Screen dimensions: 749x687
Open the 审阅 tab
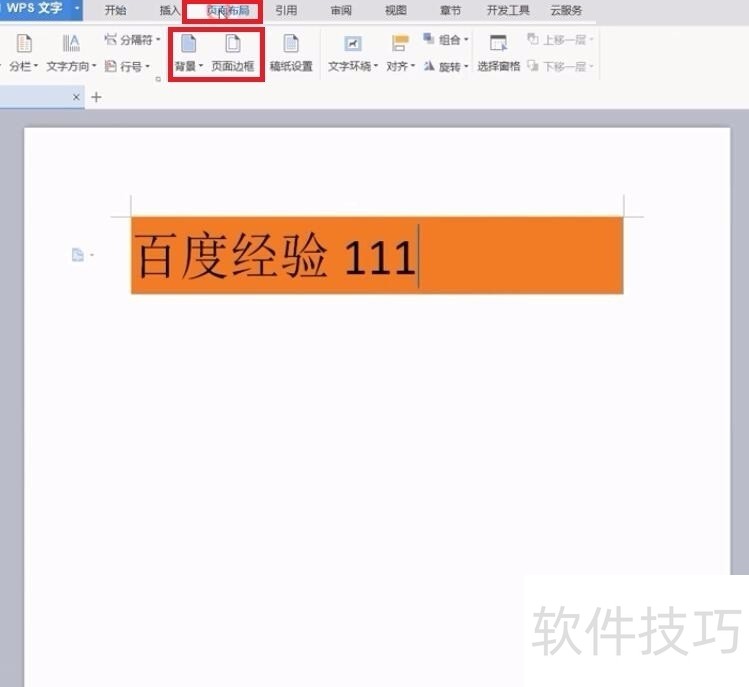pos(341,10)
